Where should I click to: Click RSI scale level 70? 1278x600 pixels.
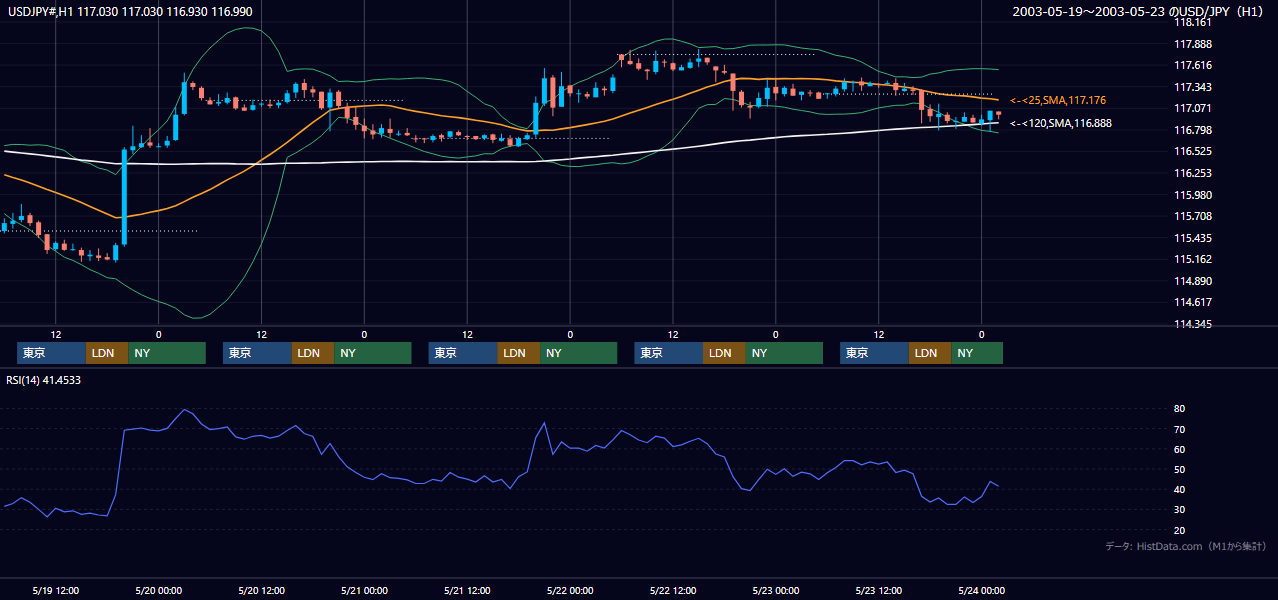(x=1179, y=429)
